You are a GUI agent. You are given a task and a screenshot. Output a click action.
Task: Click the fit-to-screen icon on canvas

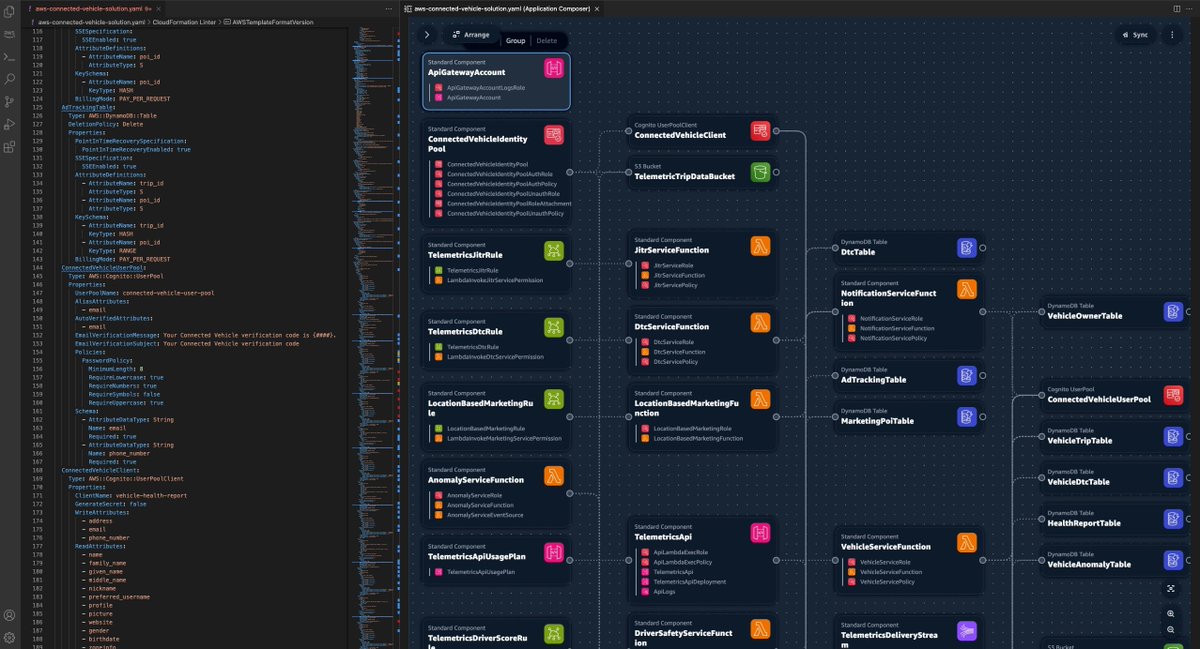1171,589
